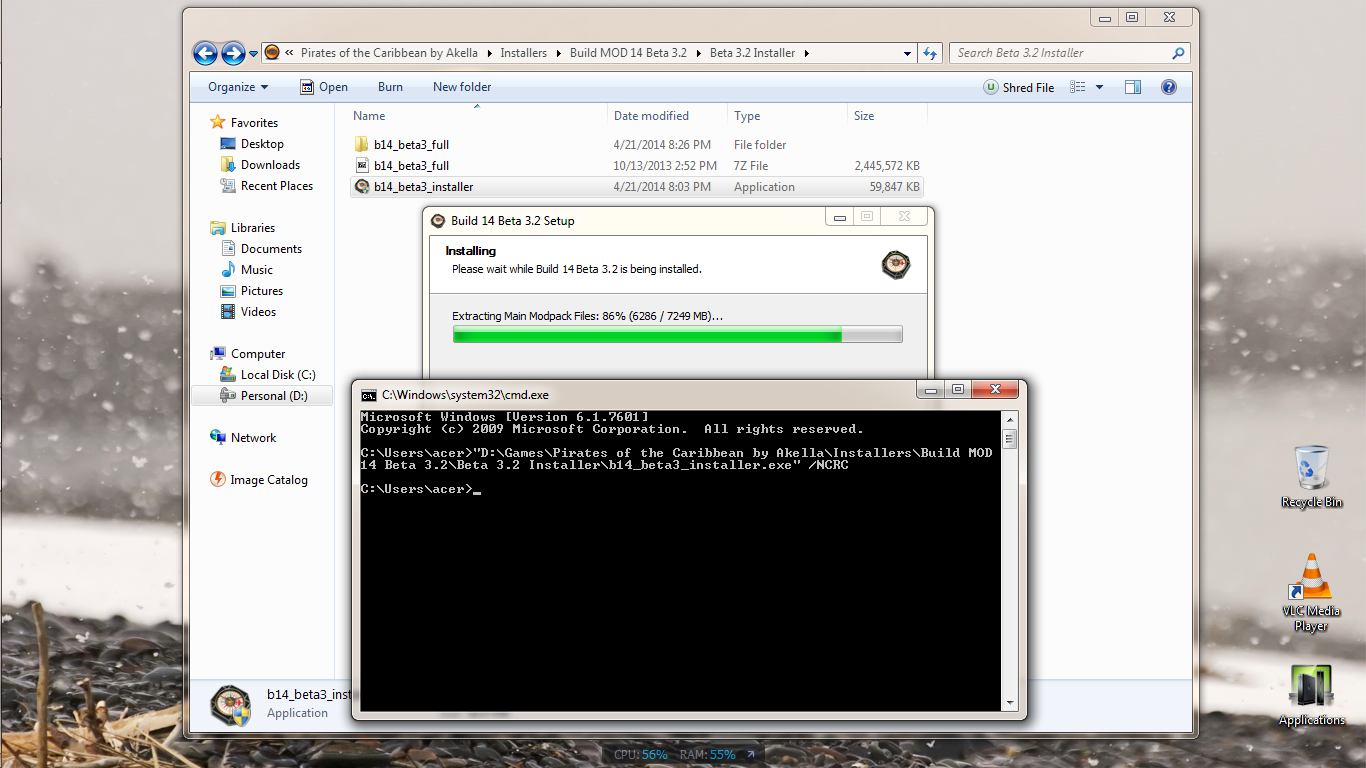Open view options dropdown arrow
This screenshot has width=1366, height=768.
[1100, 87]
